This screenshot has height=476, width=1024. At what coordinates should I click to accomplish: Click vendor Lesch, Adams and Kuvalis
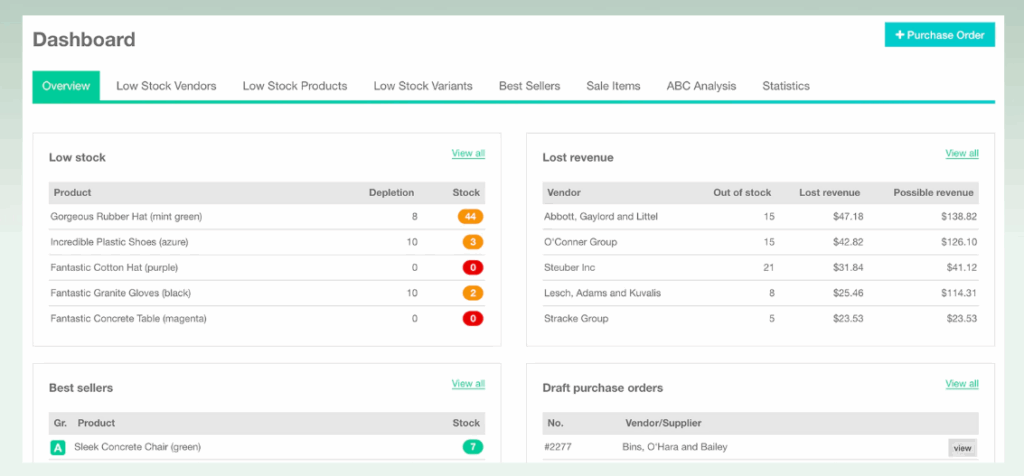[x=603, y=293]
